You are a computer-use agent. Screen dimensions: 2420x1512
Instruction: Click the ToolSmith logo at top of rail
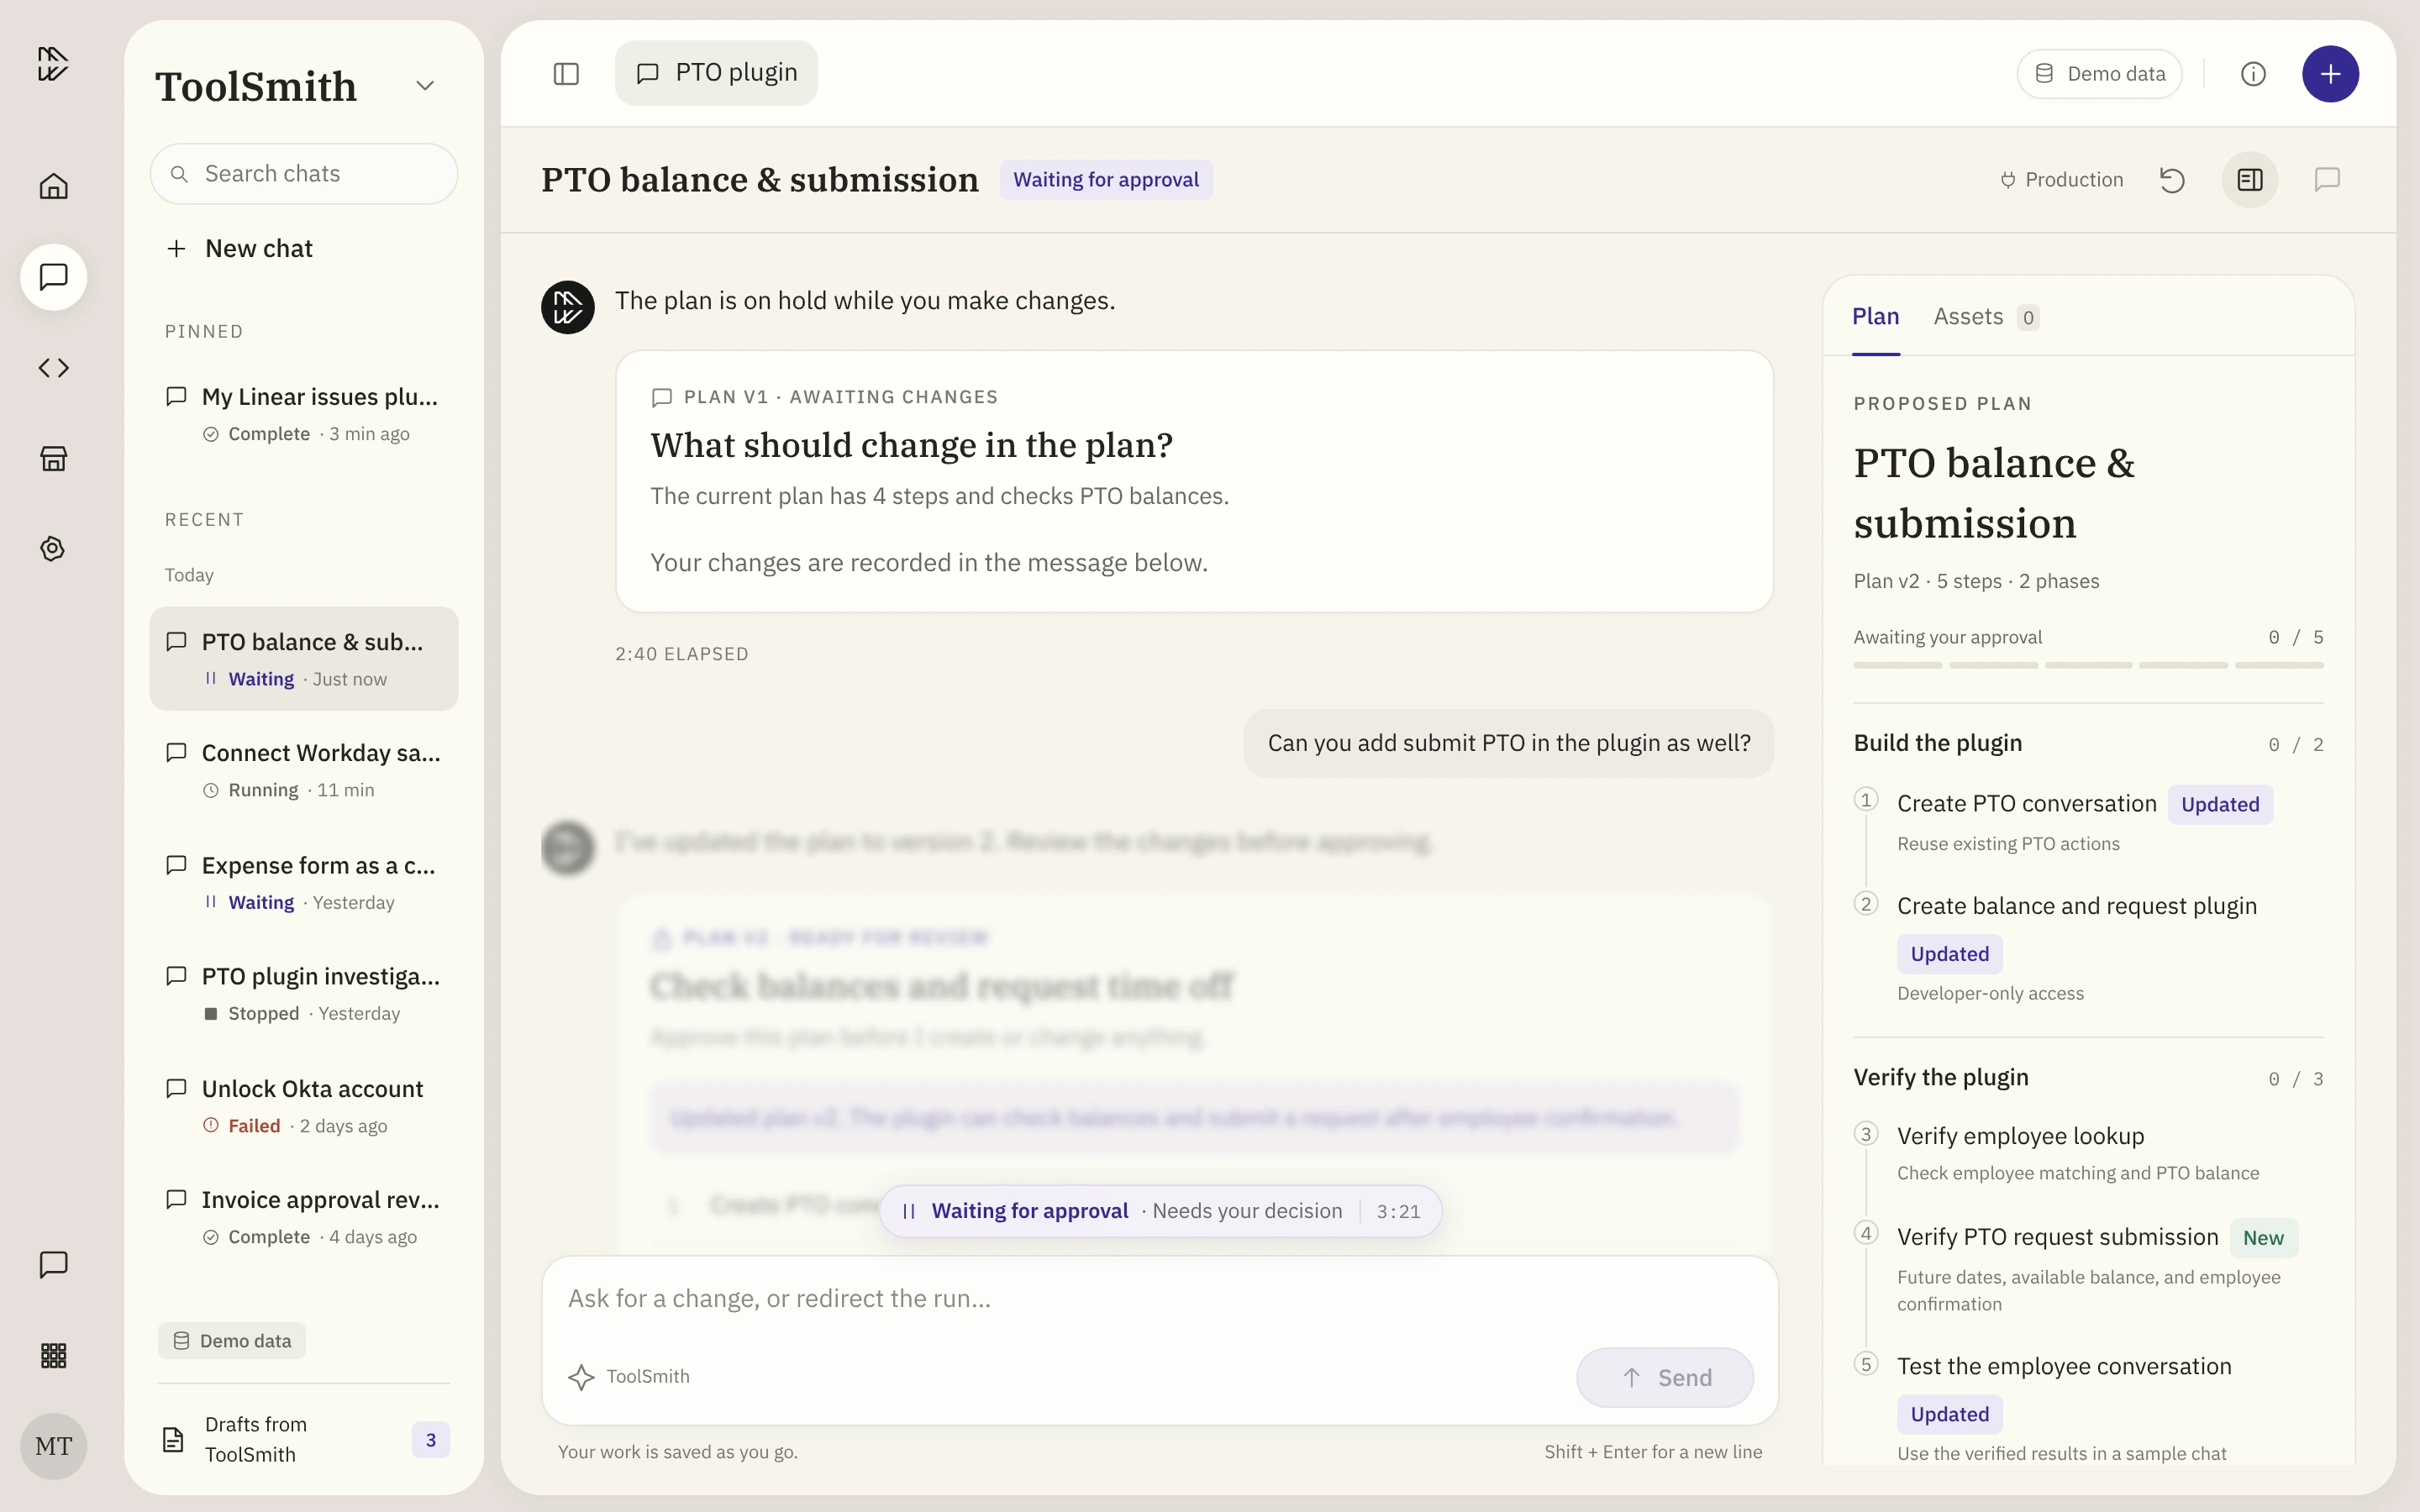53,63
